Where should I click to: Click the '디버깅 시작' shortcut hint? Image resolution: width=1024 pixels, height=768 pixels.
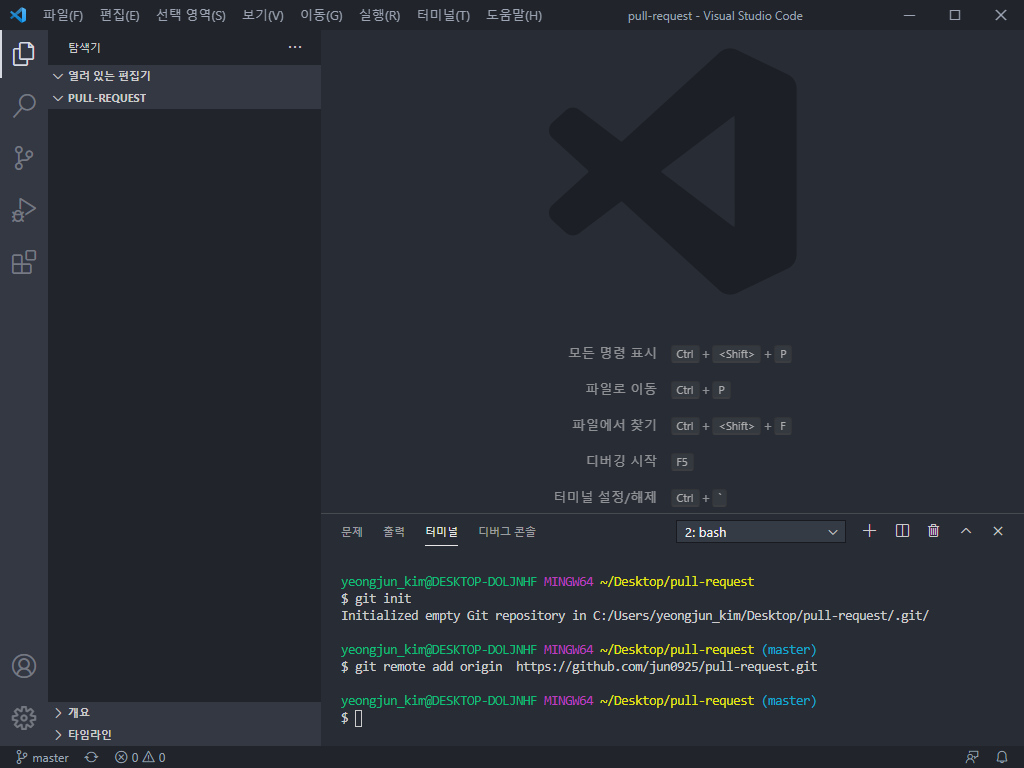click(x=621, y=461)
